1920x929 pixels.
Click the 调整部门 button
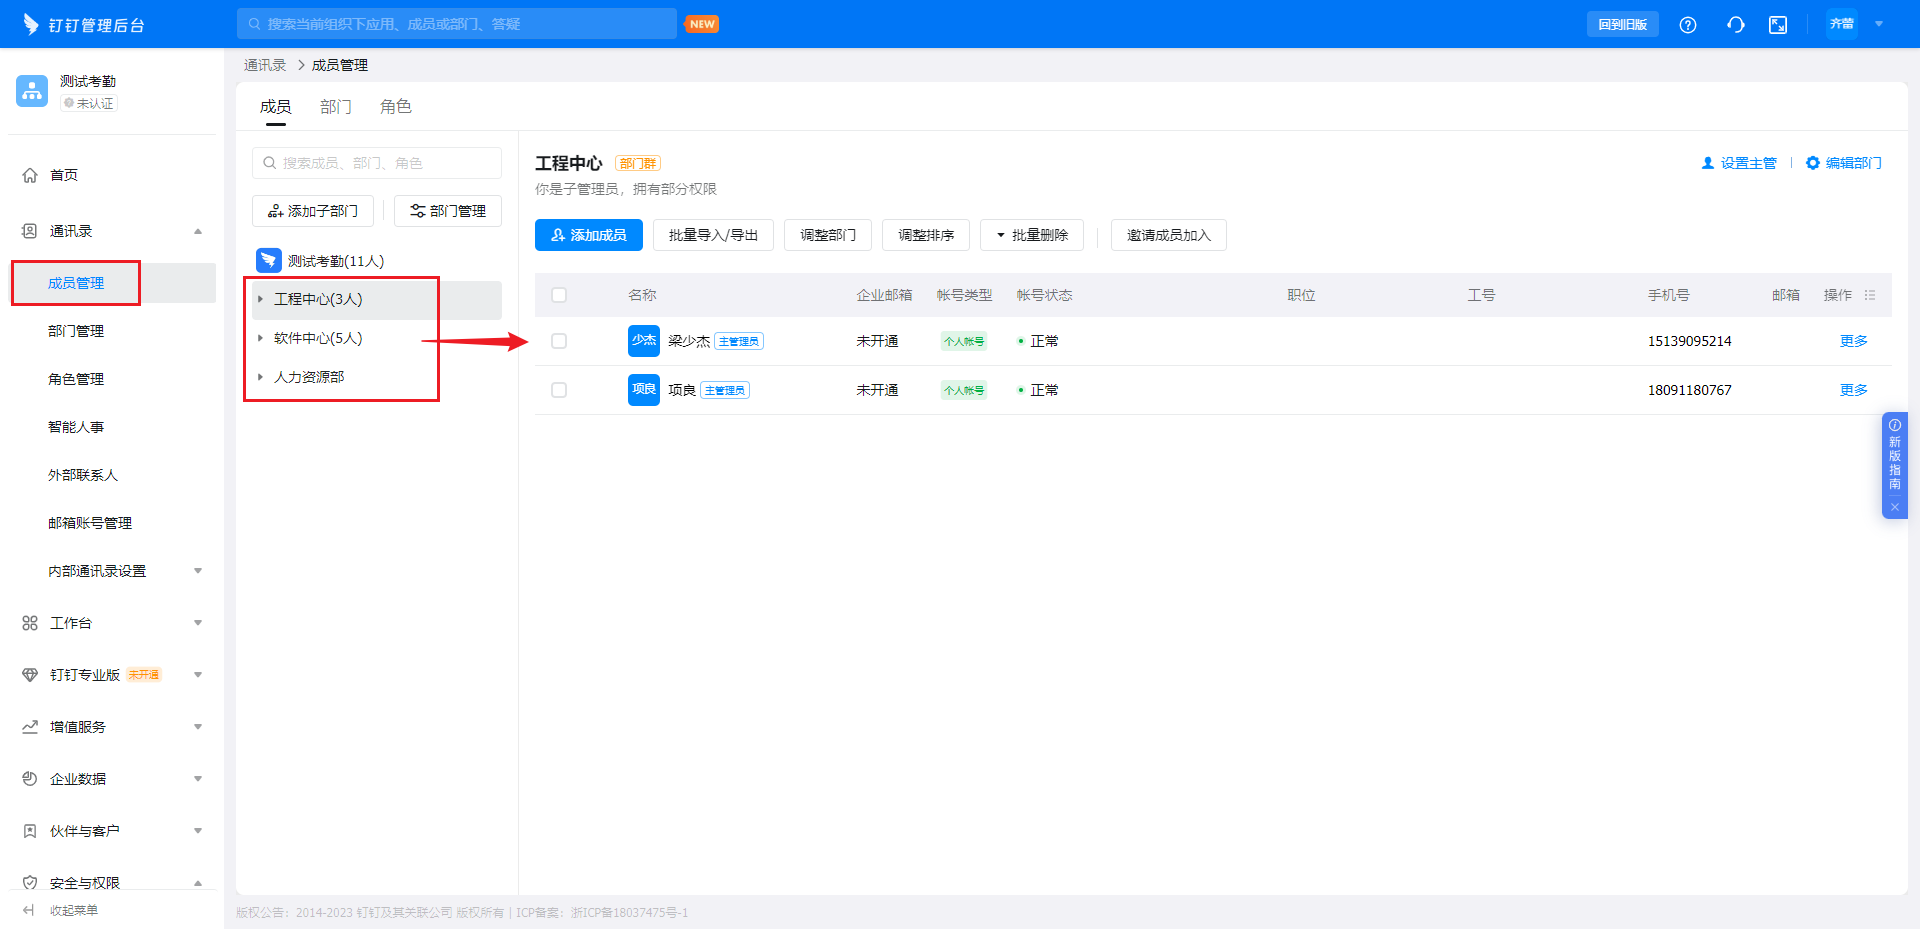(x=828, y=235)
